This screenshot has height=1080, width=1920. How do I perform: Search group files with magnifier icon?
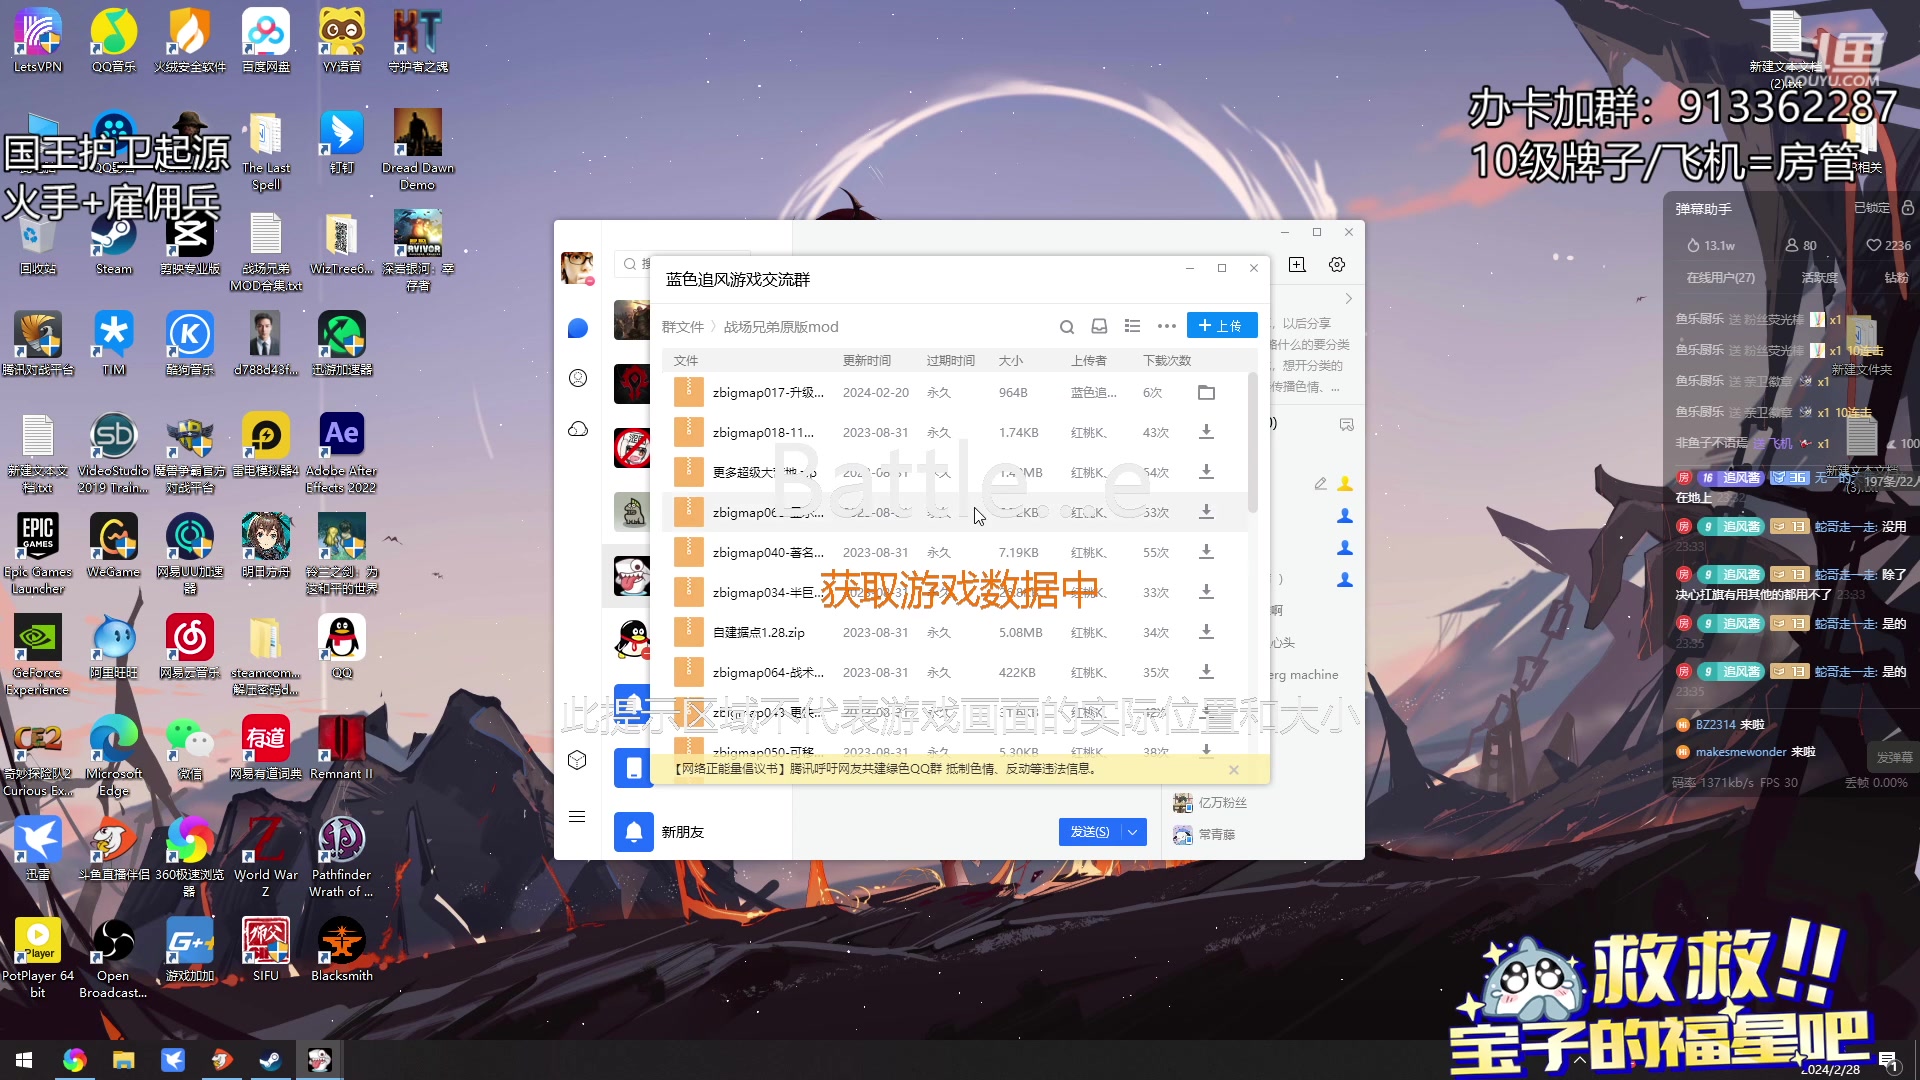[1067, 327]
